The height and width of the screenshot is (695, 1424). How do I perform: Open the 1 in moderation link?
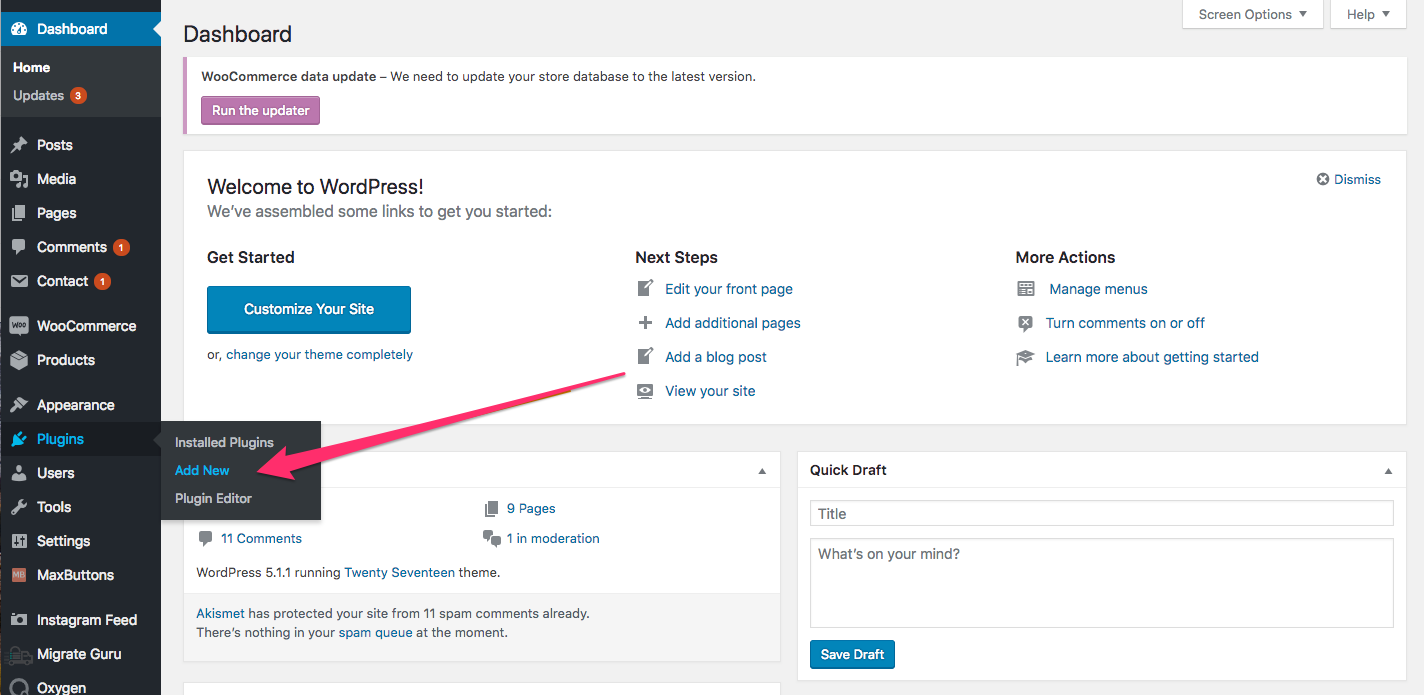click(x=553, y=538)
